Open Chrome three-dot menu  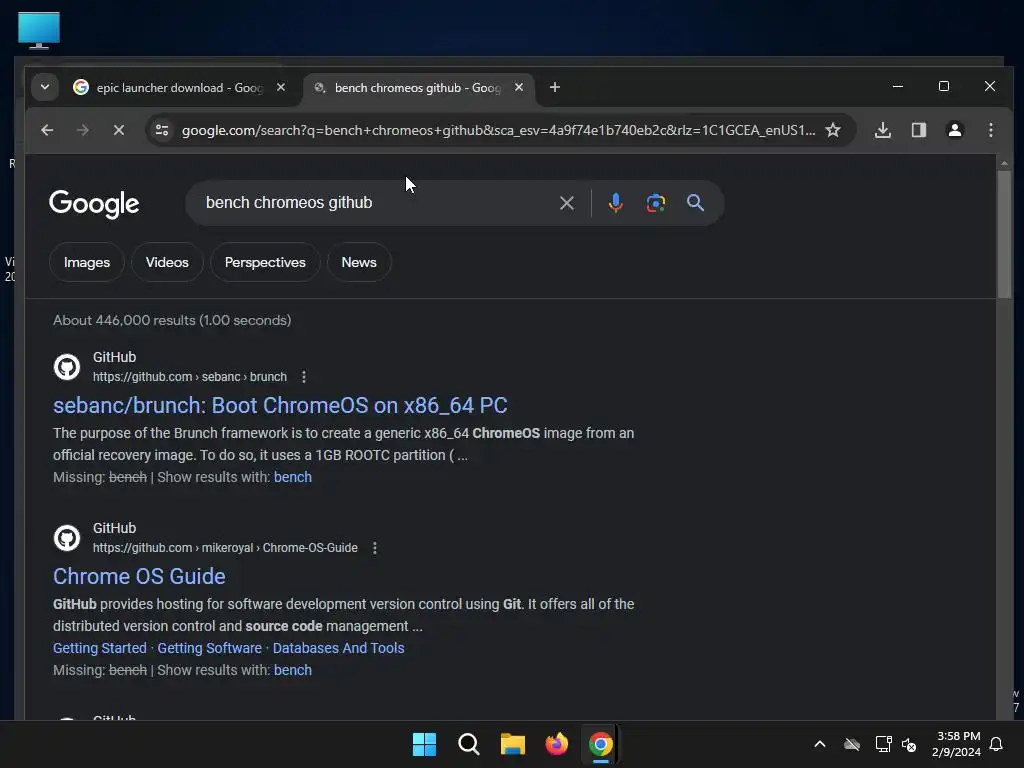point(991,130)
